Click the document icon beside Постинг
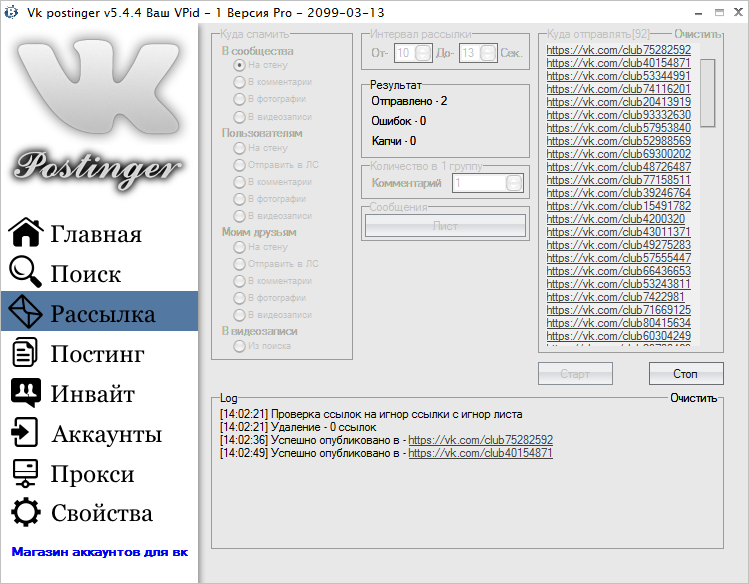 (x=24, y=352)
